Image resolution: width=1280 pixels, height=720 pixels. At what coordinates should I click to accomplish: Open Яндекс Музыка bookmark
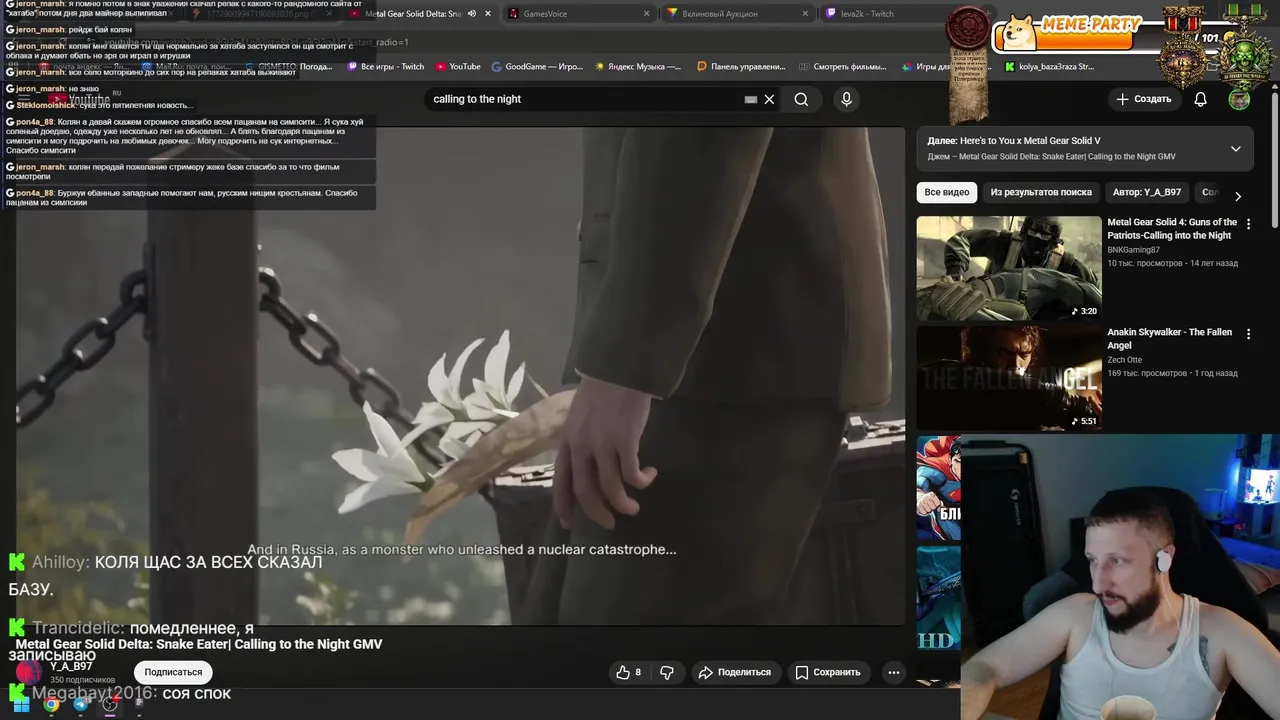click(x=637, y=67)
